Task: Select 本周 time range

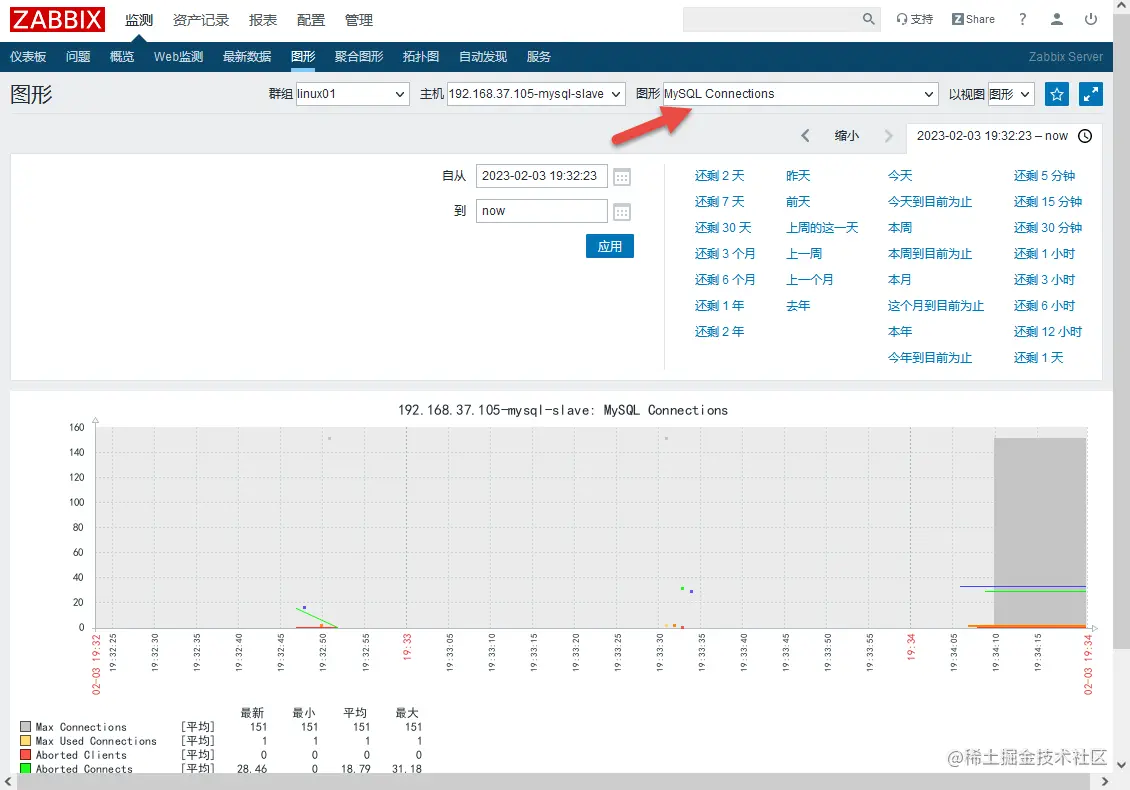Action: [900, 227]
